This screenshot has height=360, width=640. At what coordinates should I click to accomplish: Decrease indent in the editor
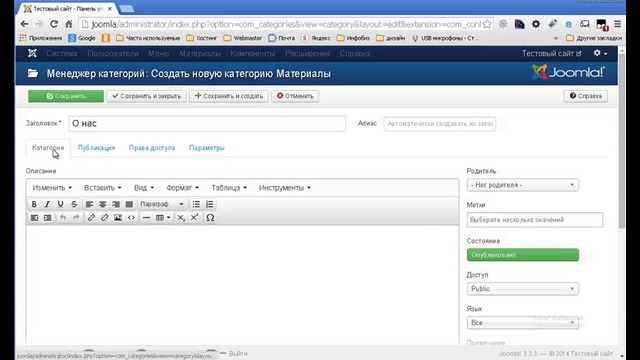(x=34, y=218)
